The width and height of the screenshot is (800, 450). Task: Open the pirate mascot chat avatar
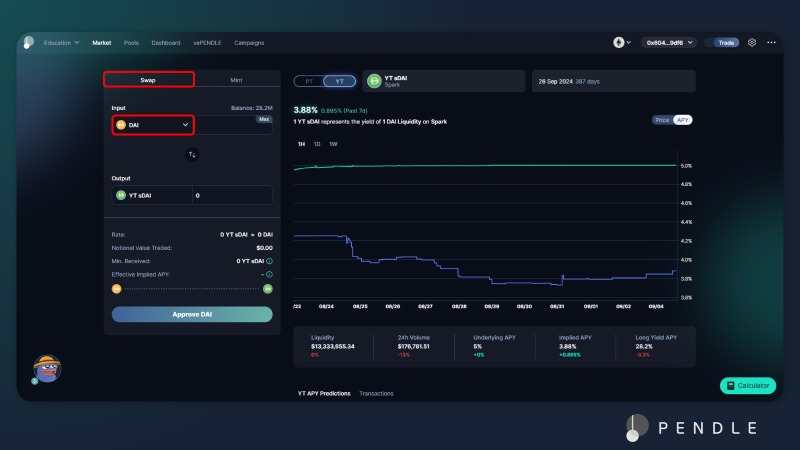click(x=47, y=368)
